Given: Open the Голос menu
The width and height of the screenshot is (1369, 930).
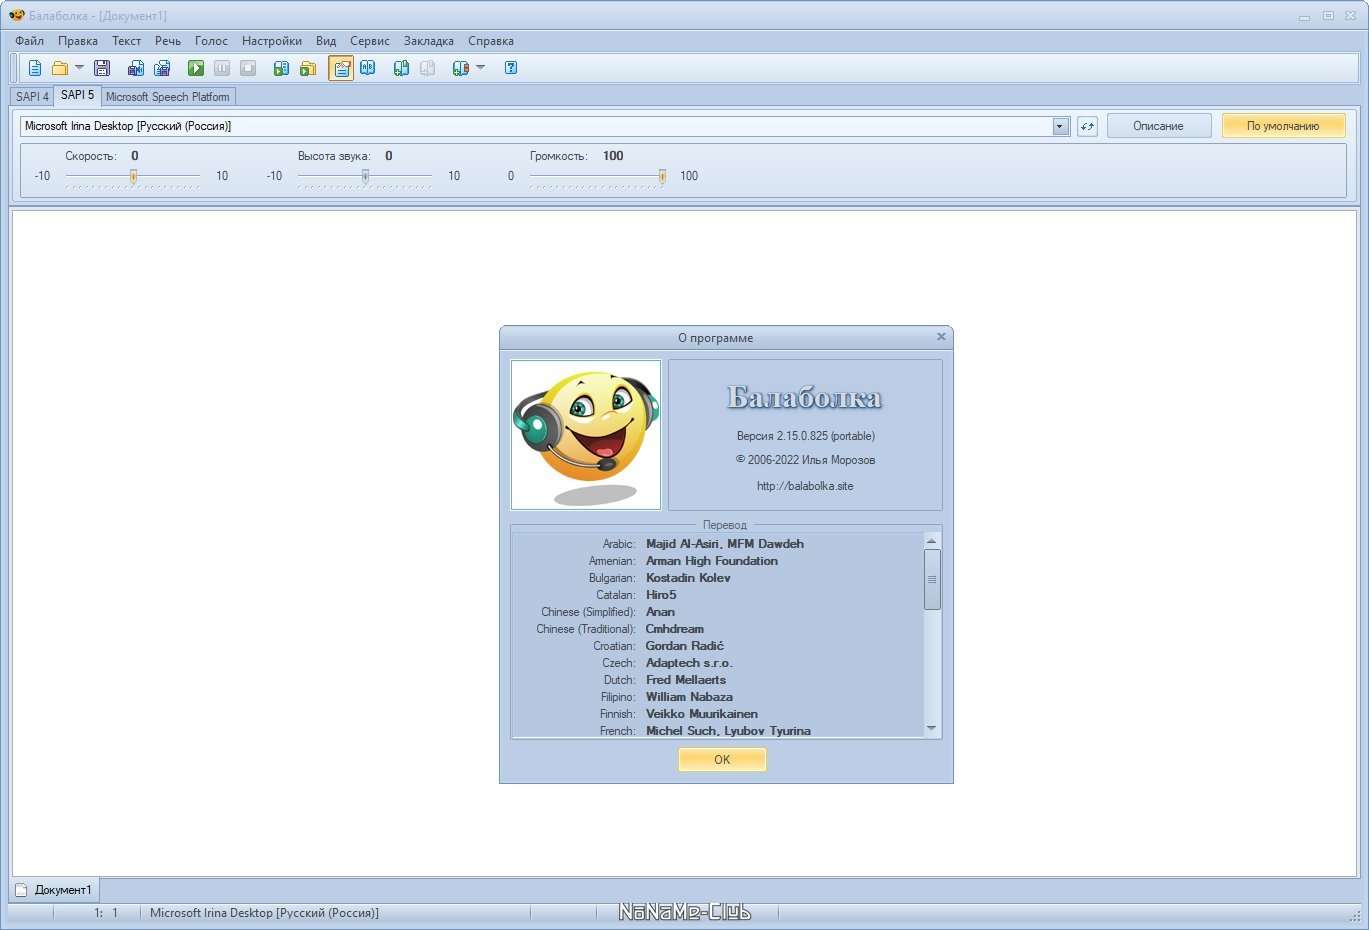Looking at the screenshot, I should click(211, 41).
